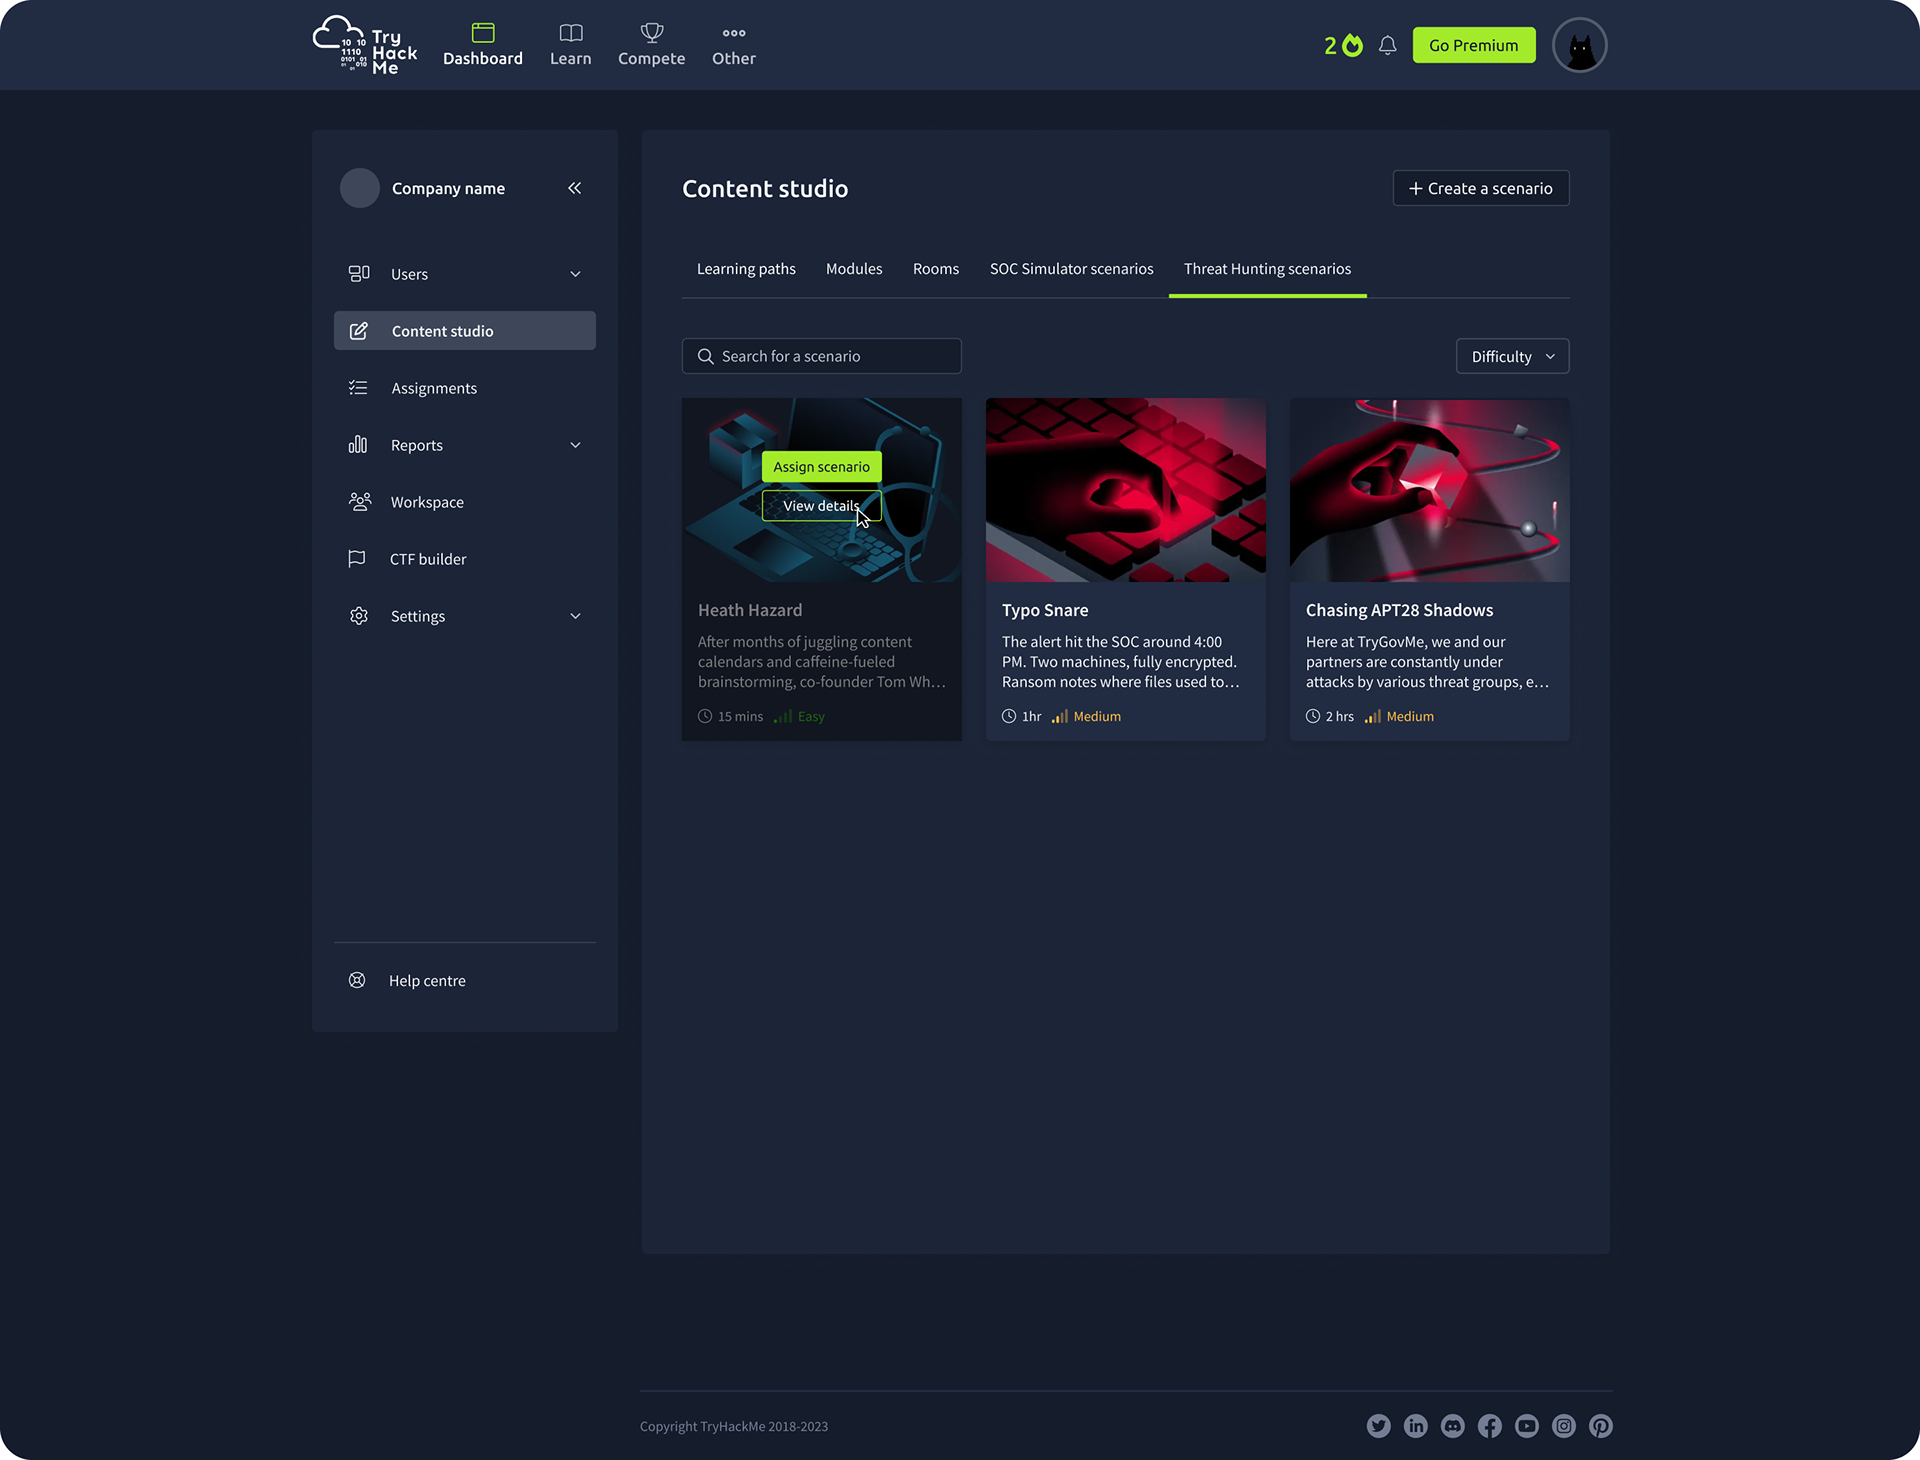1920x1460 pixels.
Task: Open the user avatar profile menu
Action: tap(1579, 45)
